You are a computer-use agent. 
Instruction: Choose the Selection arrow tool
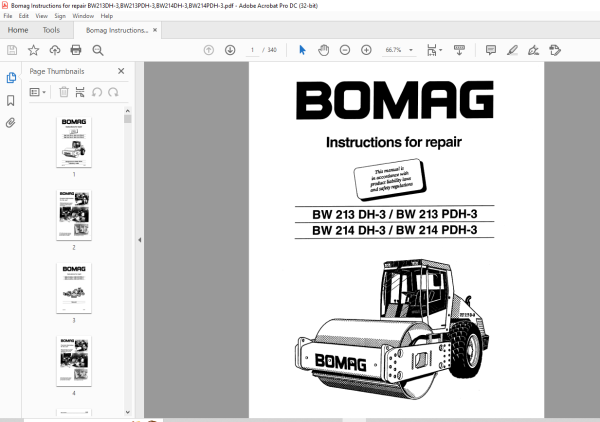click(302, 50)
